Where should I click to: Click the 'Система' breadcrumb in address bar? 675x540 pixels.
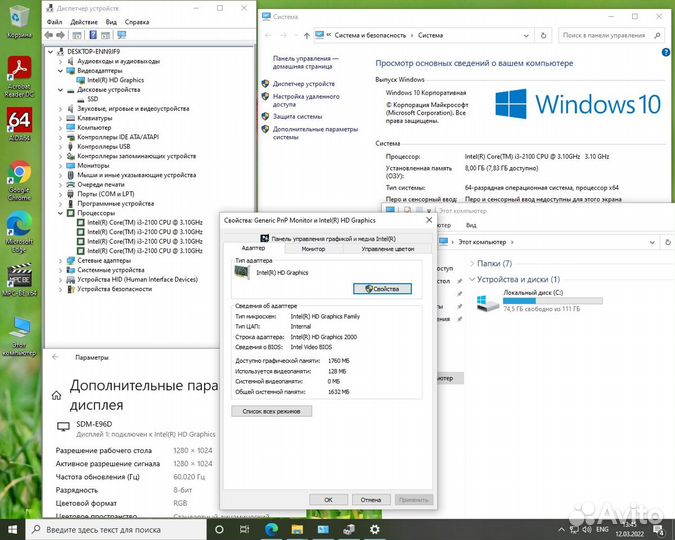[x=430, y=36]
